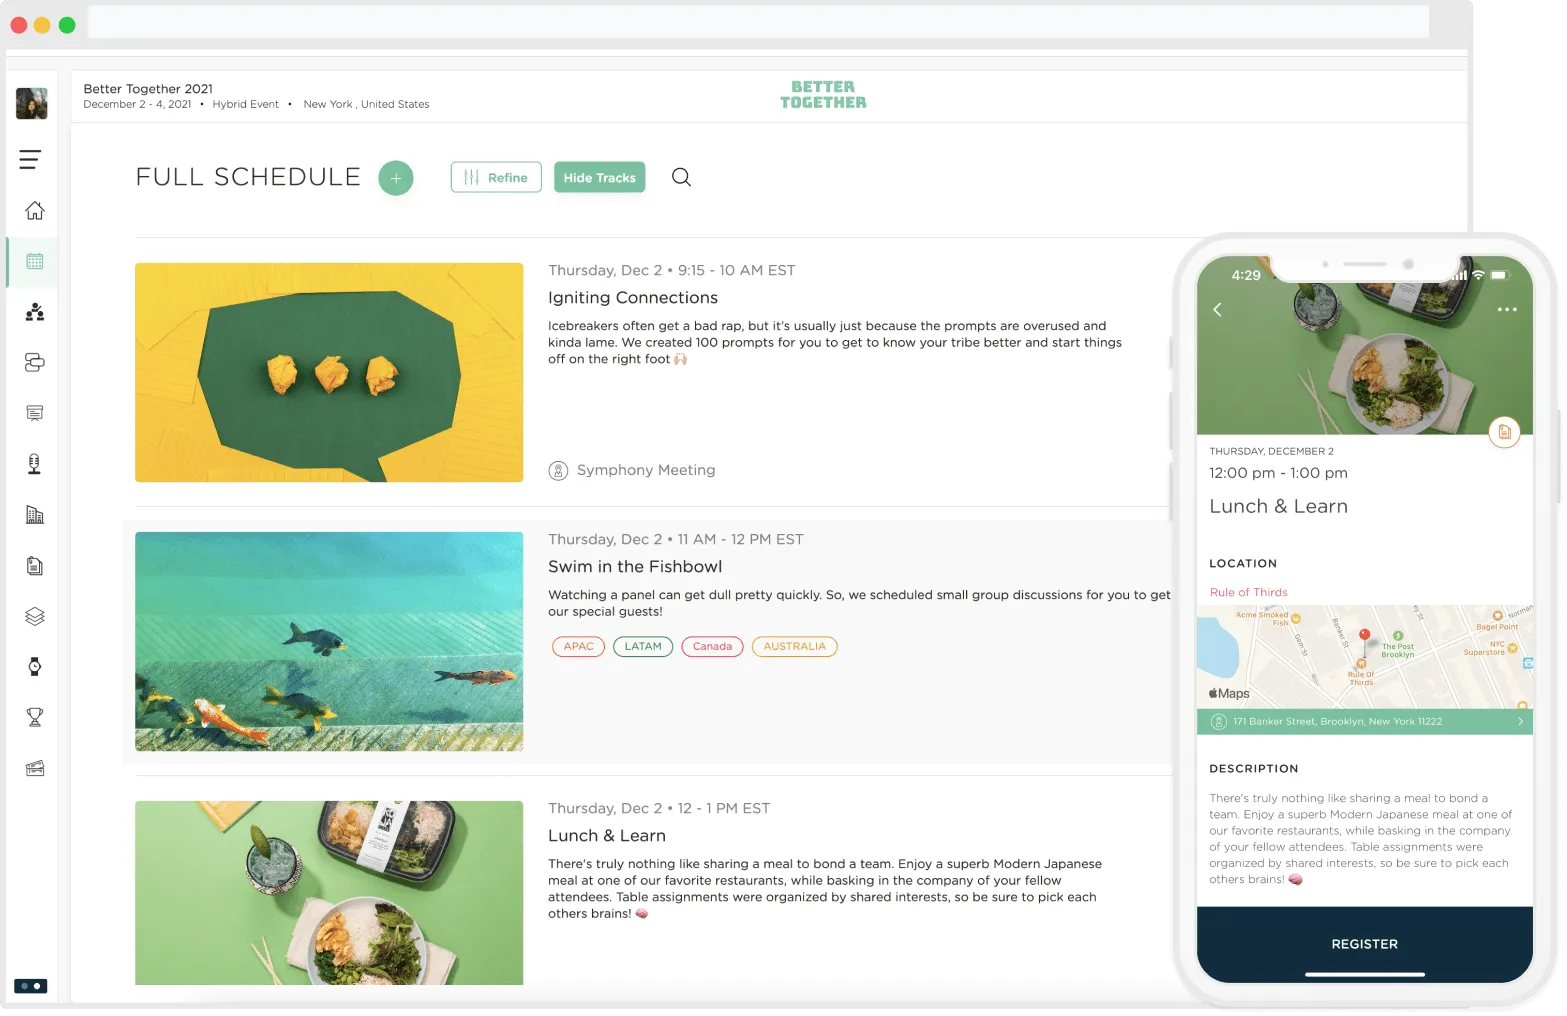The height and width of the screenshot is (1016, 1567).
Task: Open the Igniting Connections session thumbnail
Action: coord(329,372)
